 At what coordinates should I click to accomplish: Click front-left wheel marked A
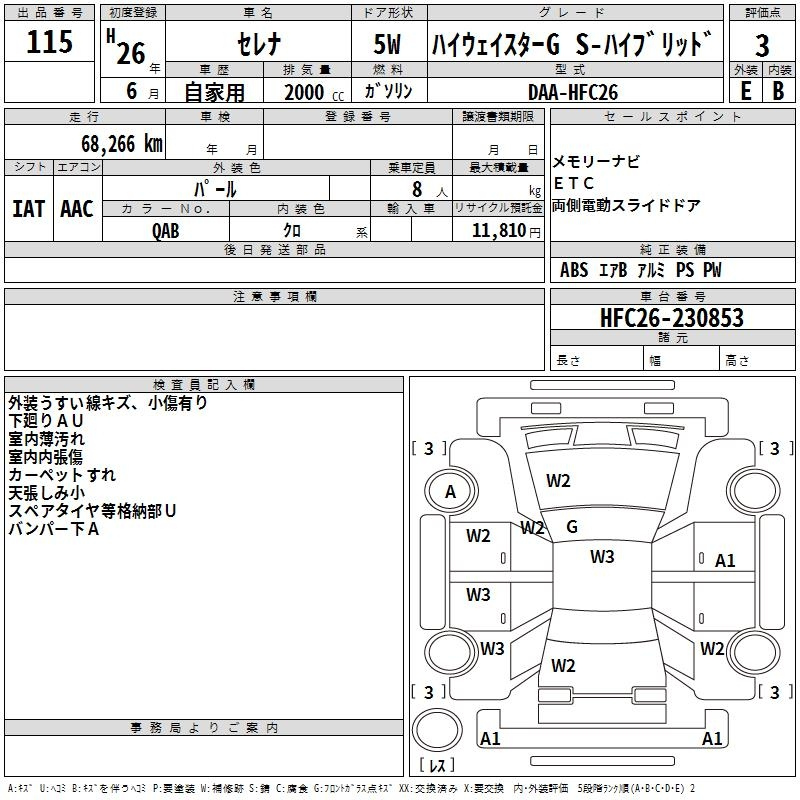451,491
